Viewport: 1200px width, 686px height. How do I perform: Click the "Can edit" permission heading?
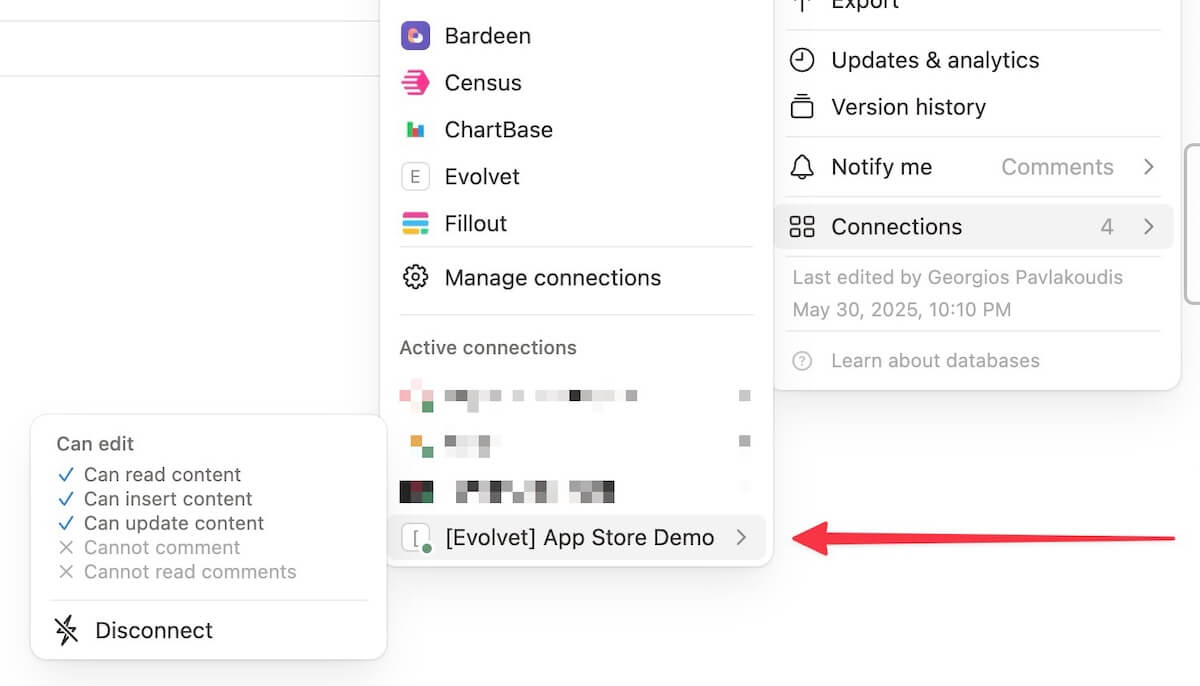[95, 444]
